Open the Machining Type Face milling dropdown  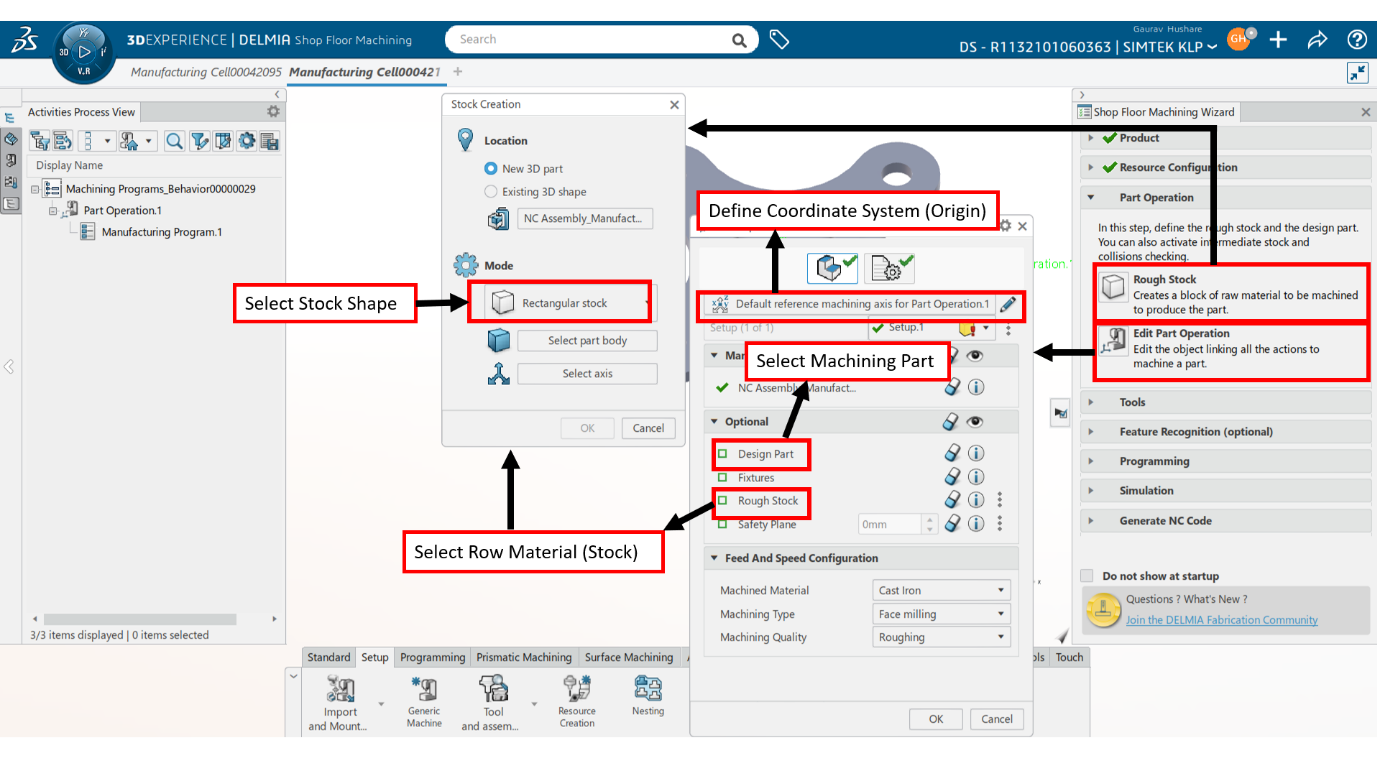(x=942, y=614)
